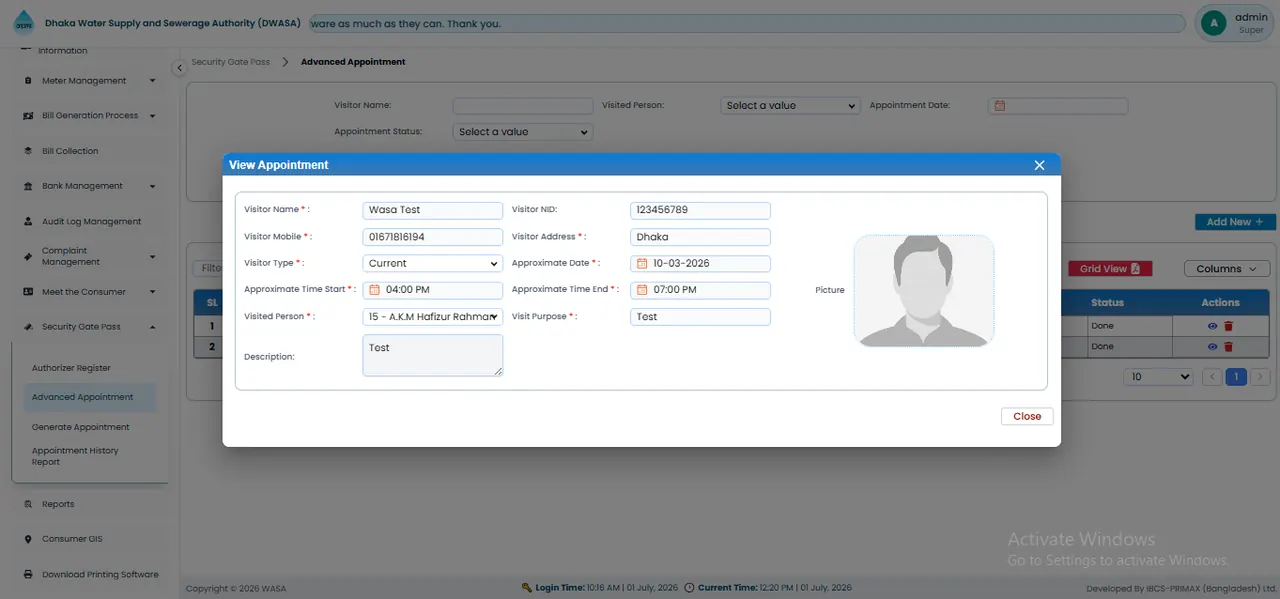Delete the second row with trash icon
Image resolution: width=1280 pixels, height=599 pixels.
tap(1229, 347)
